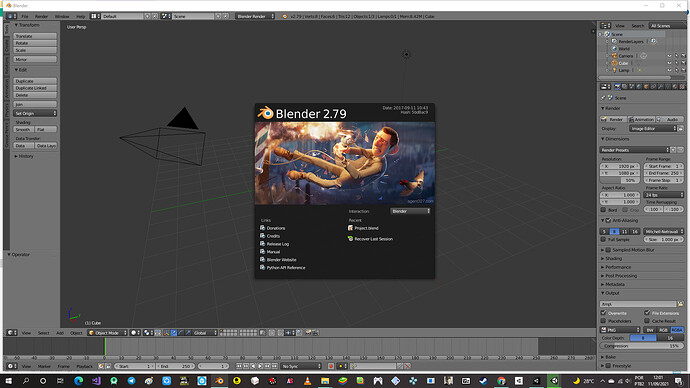Open the Python API Reference link
The height and width of the screenshot is (388, 690).
pos(286,267)
